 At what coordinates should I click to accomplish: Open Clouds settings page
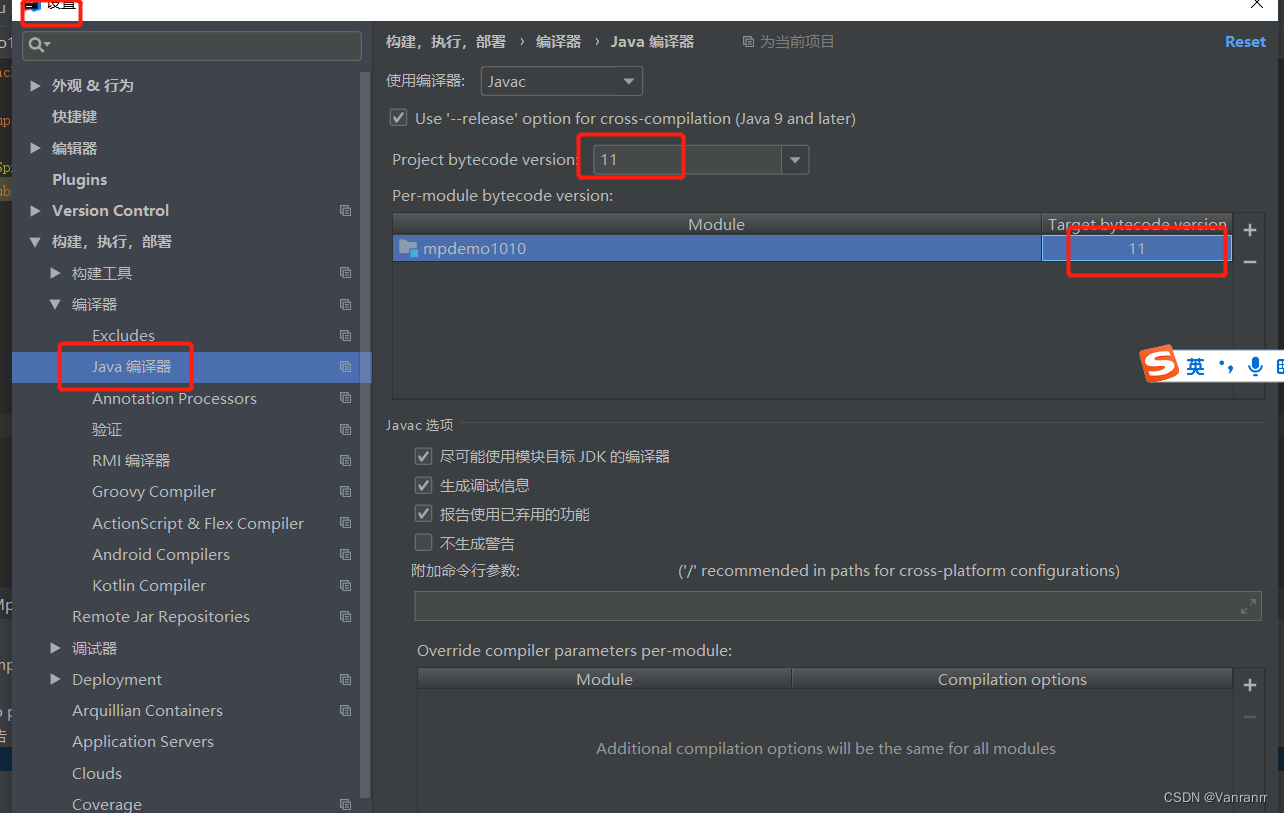[x=97, y=773]
